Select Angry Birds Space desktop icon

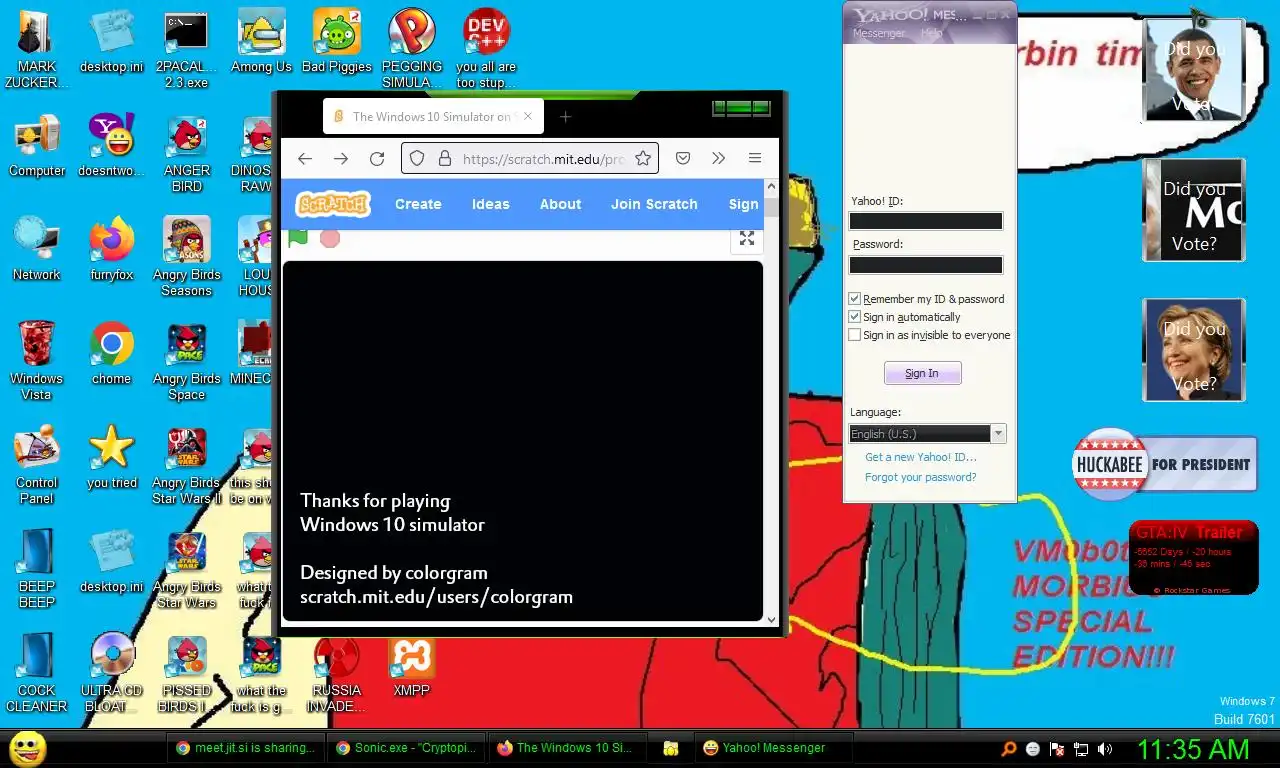point(186,360)
